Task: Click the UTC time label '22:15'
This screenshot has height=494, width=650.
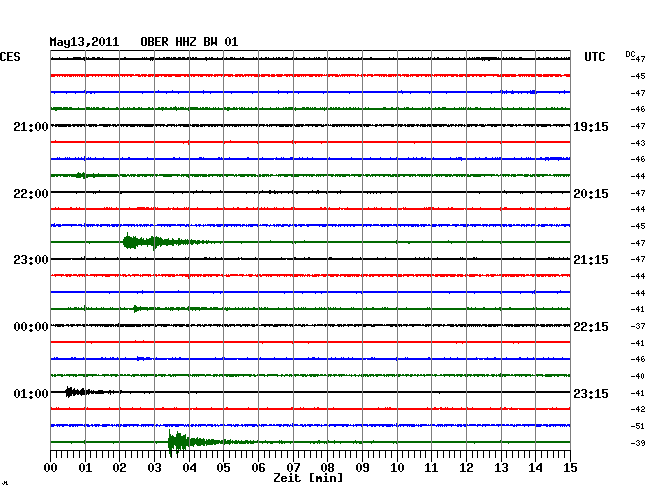Action: tap(591, 327)
